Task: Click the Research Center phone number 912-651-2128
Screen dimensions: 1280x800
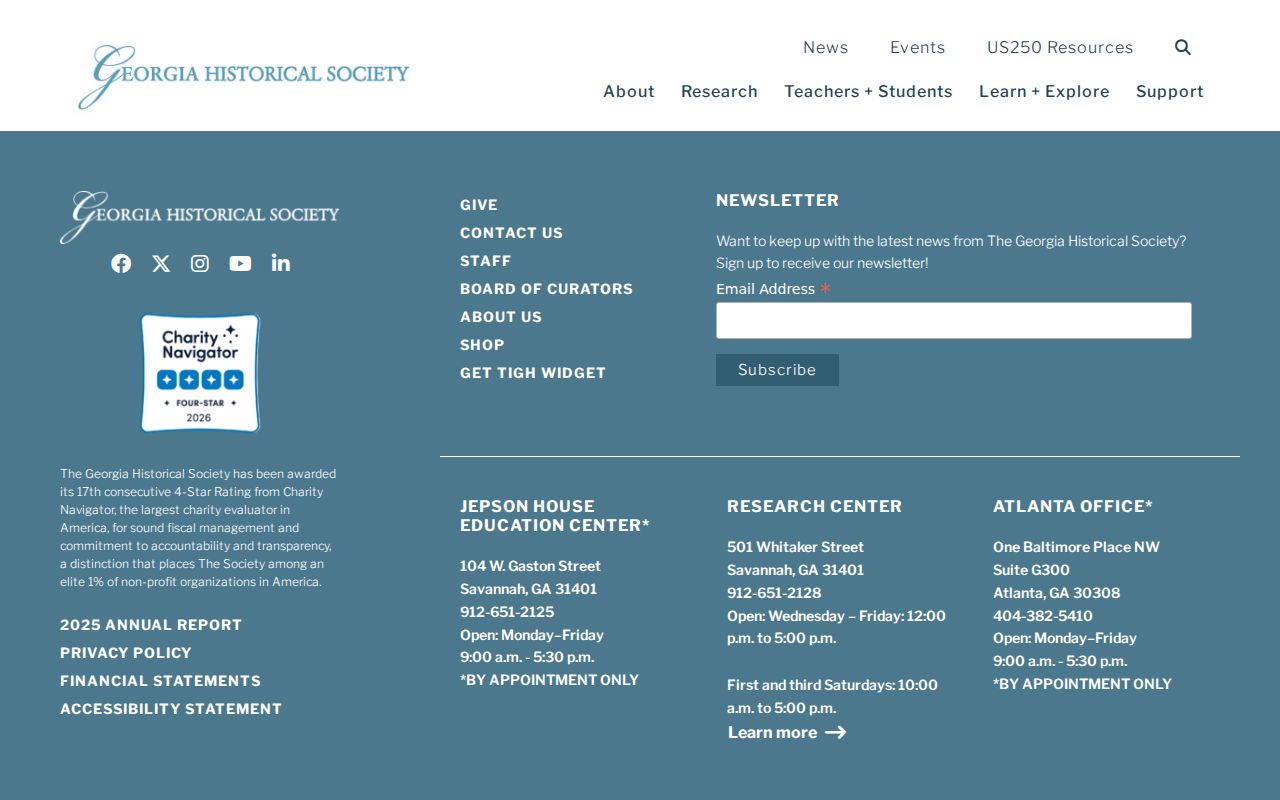Action: click(x=774, y=593)
